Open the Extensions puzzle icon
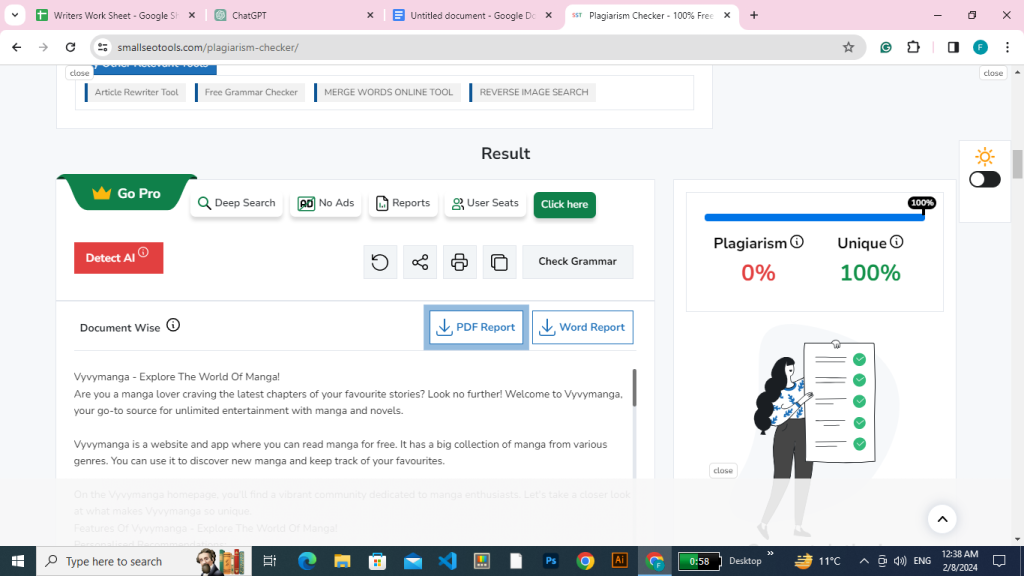This screenshot has width=1024, height=576. click(914, 47)
